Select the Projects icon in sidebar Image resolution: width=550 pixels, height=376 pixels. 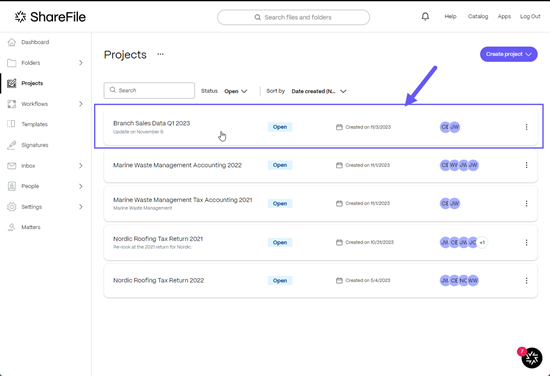[x=12, y=83]
